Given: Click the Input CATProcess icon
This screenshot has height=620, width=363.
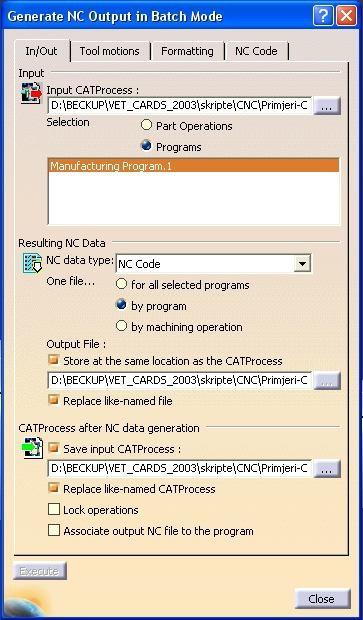Looking at the screenshot, I should tap(31, 93).
